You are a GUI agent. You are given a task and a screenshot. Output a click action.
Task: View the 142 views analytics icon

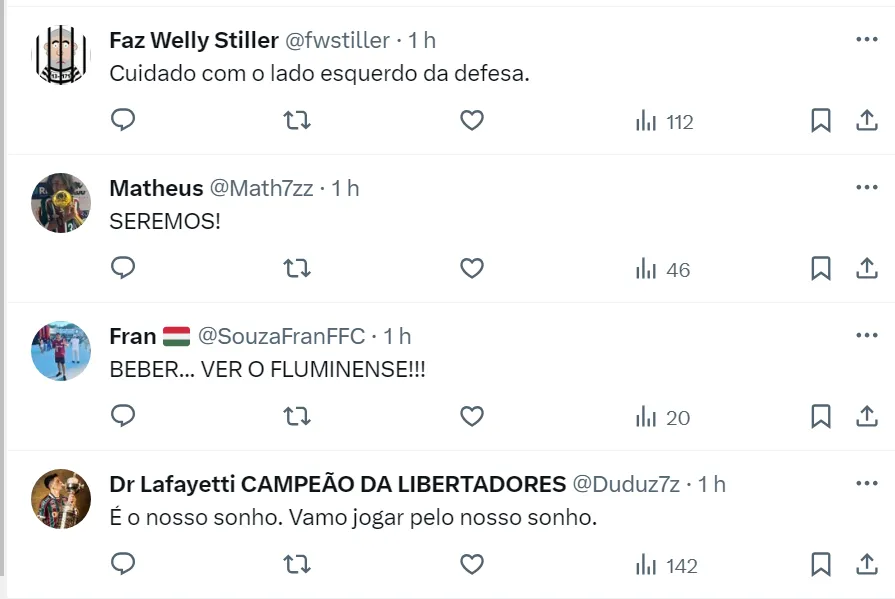pos(667,565)
